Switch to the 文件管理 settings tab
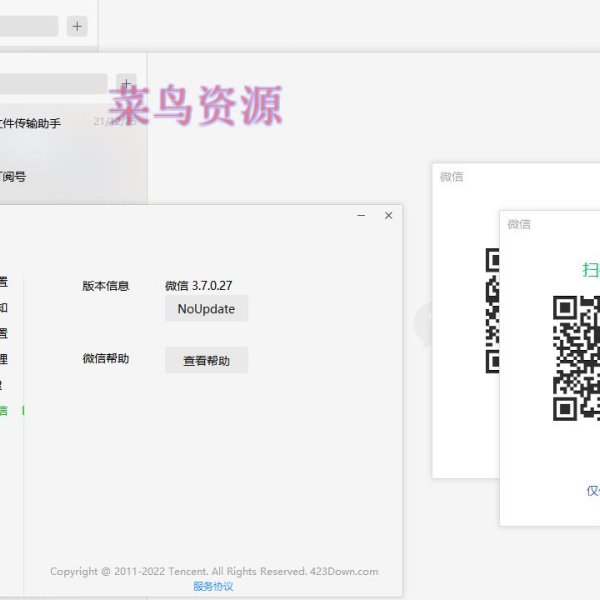This screenshot has height=600, width=600. point(4,359)
